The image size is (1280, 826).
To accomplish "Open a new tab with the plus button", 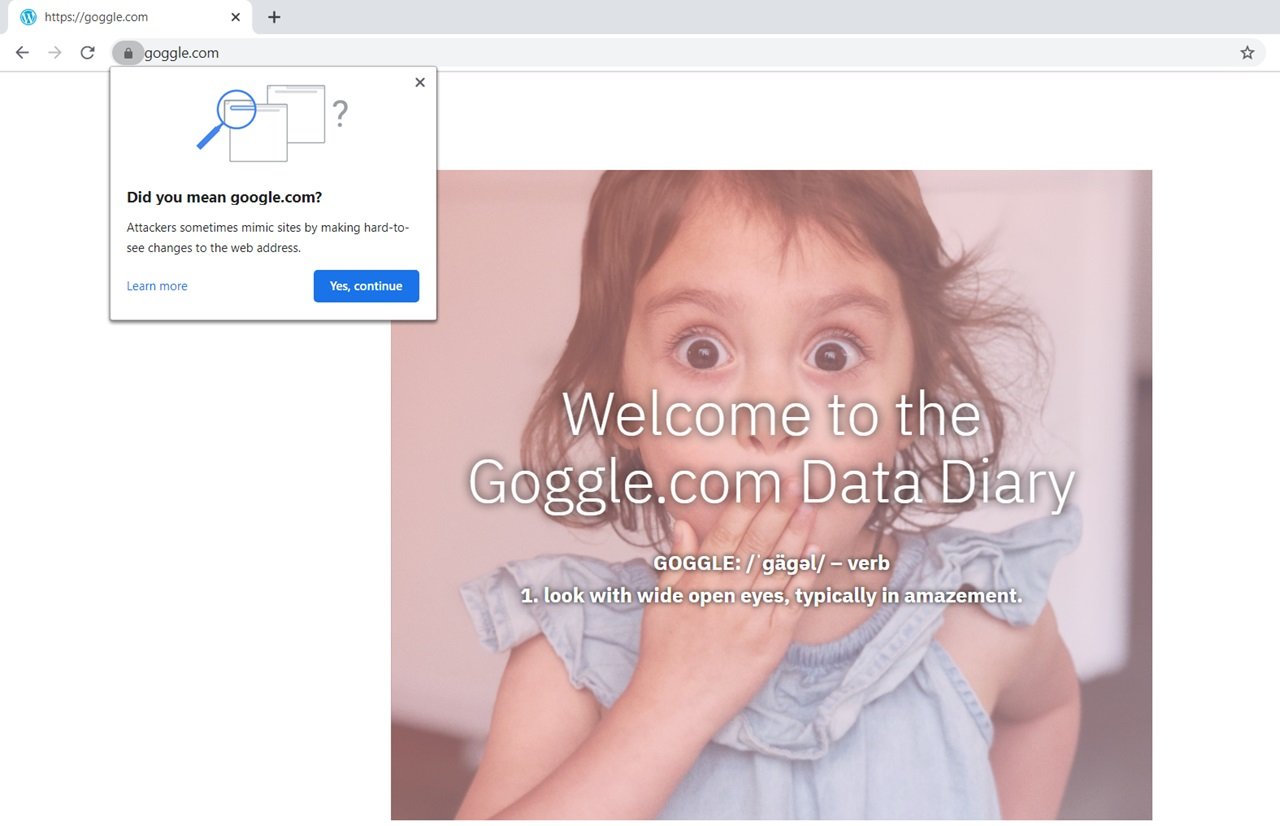I will tap(274, 17).
